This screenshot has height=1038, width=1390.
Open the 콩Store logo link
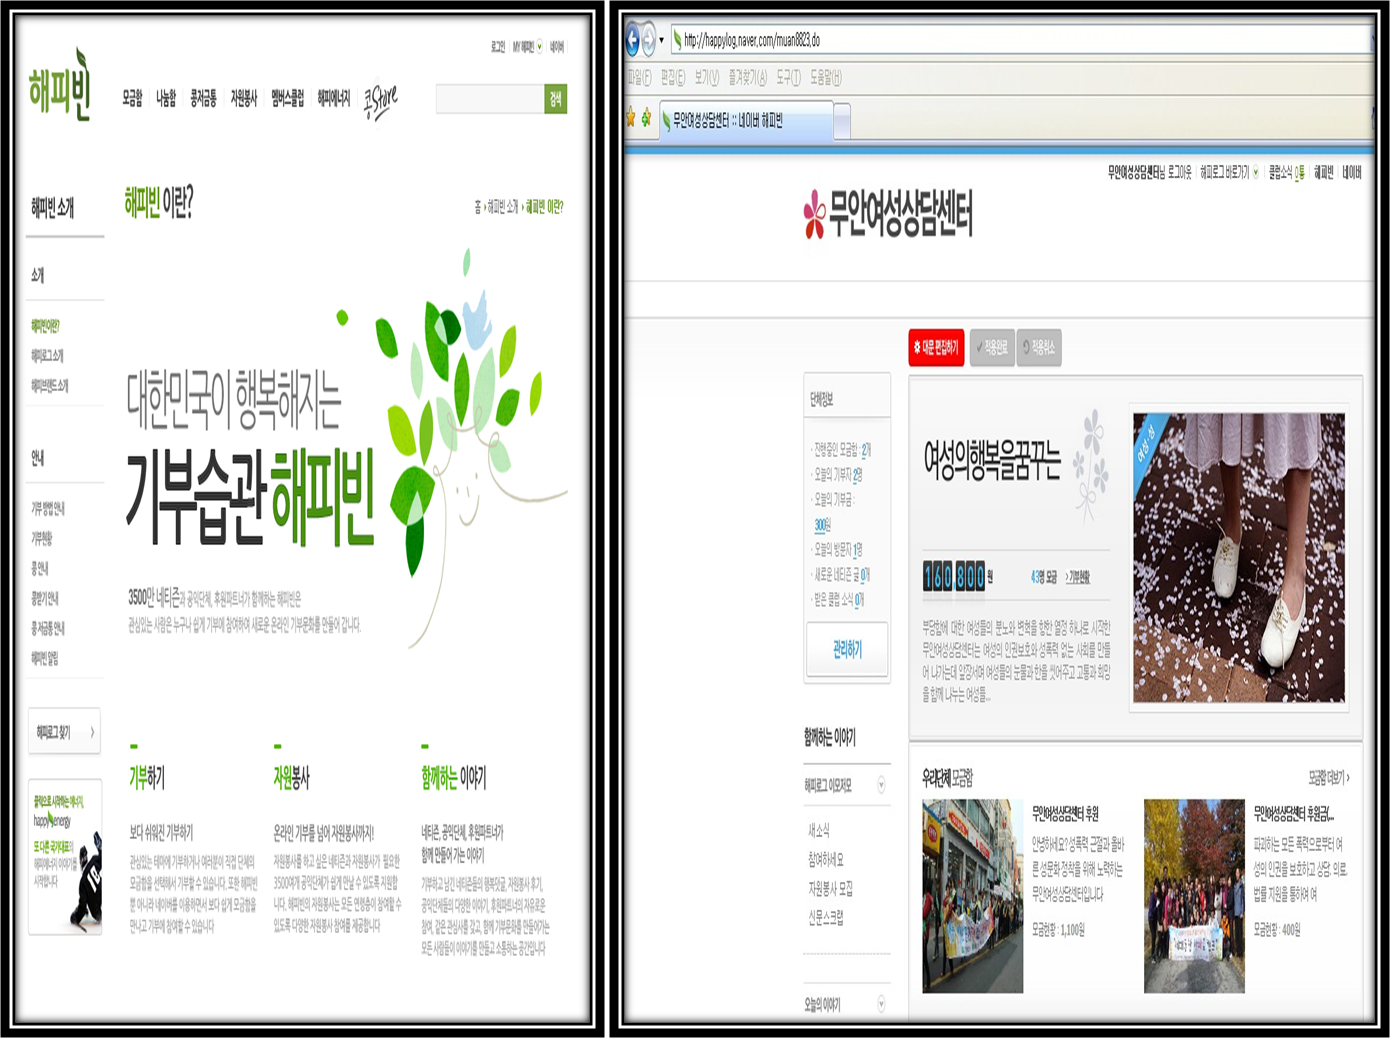click(380, 100)
